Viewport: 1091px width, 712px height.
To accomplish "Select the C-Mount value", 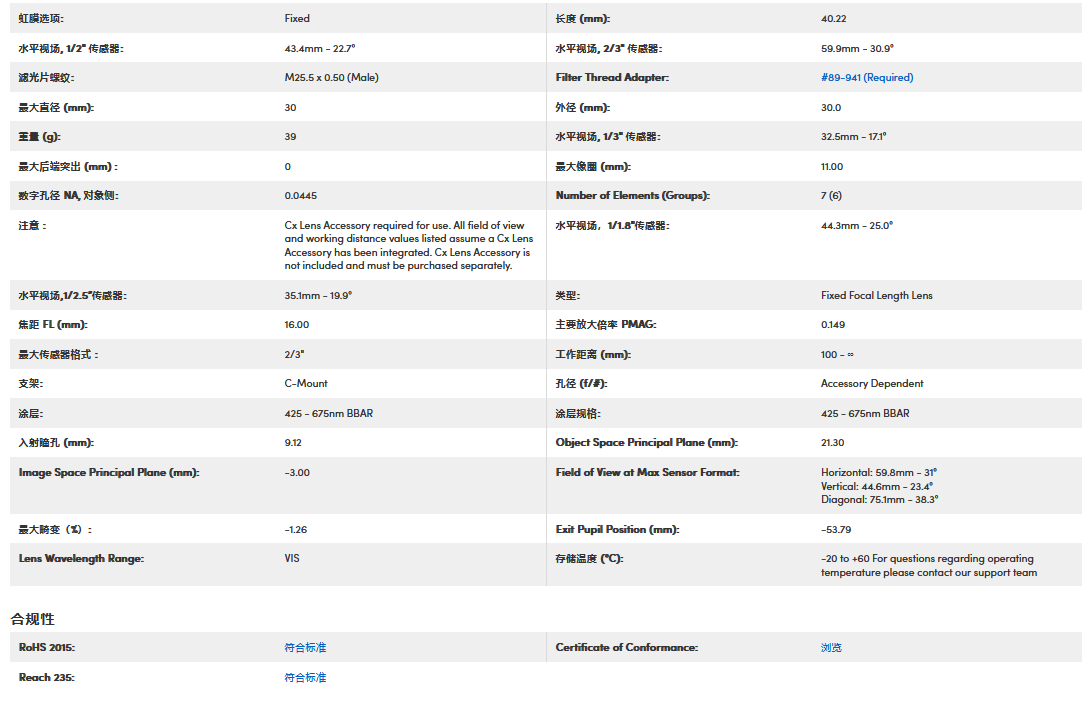I will [306, 384].
